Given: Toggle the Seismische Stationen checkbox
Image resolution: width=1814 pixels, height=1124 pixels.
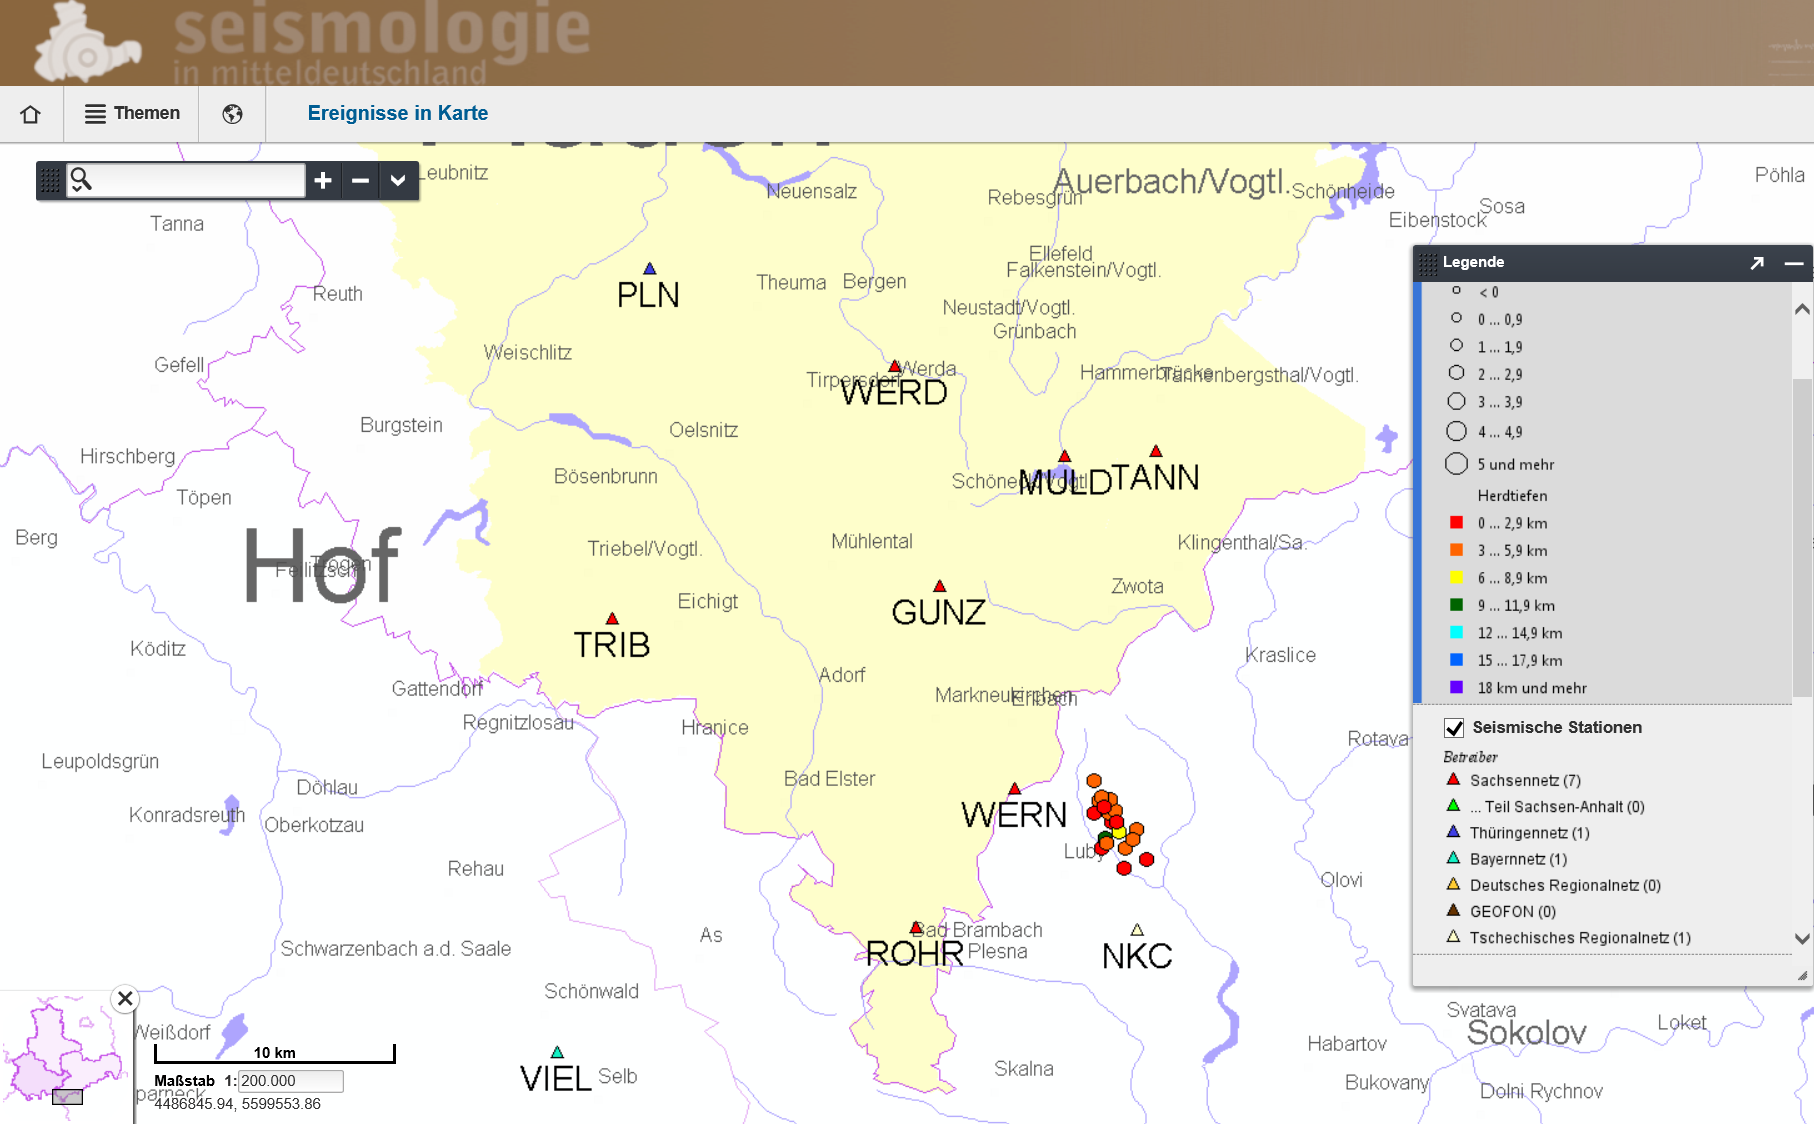Looking at the screenshot, I should (1454, 728).
